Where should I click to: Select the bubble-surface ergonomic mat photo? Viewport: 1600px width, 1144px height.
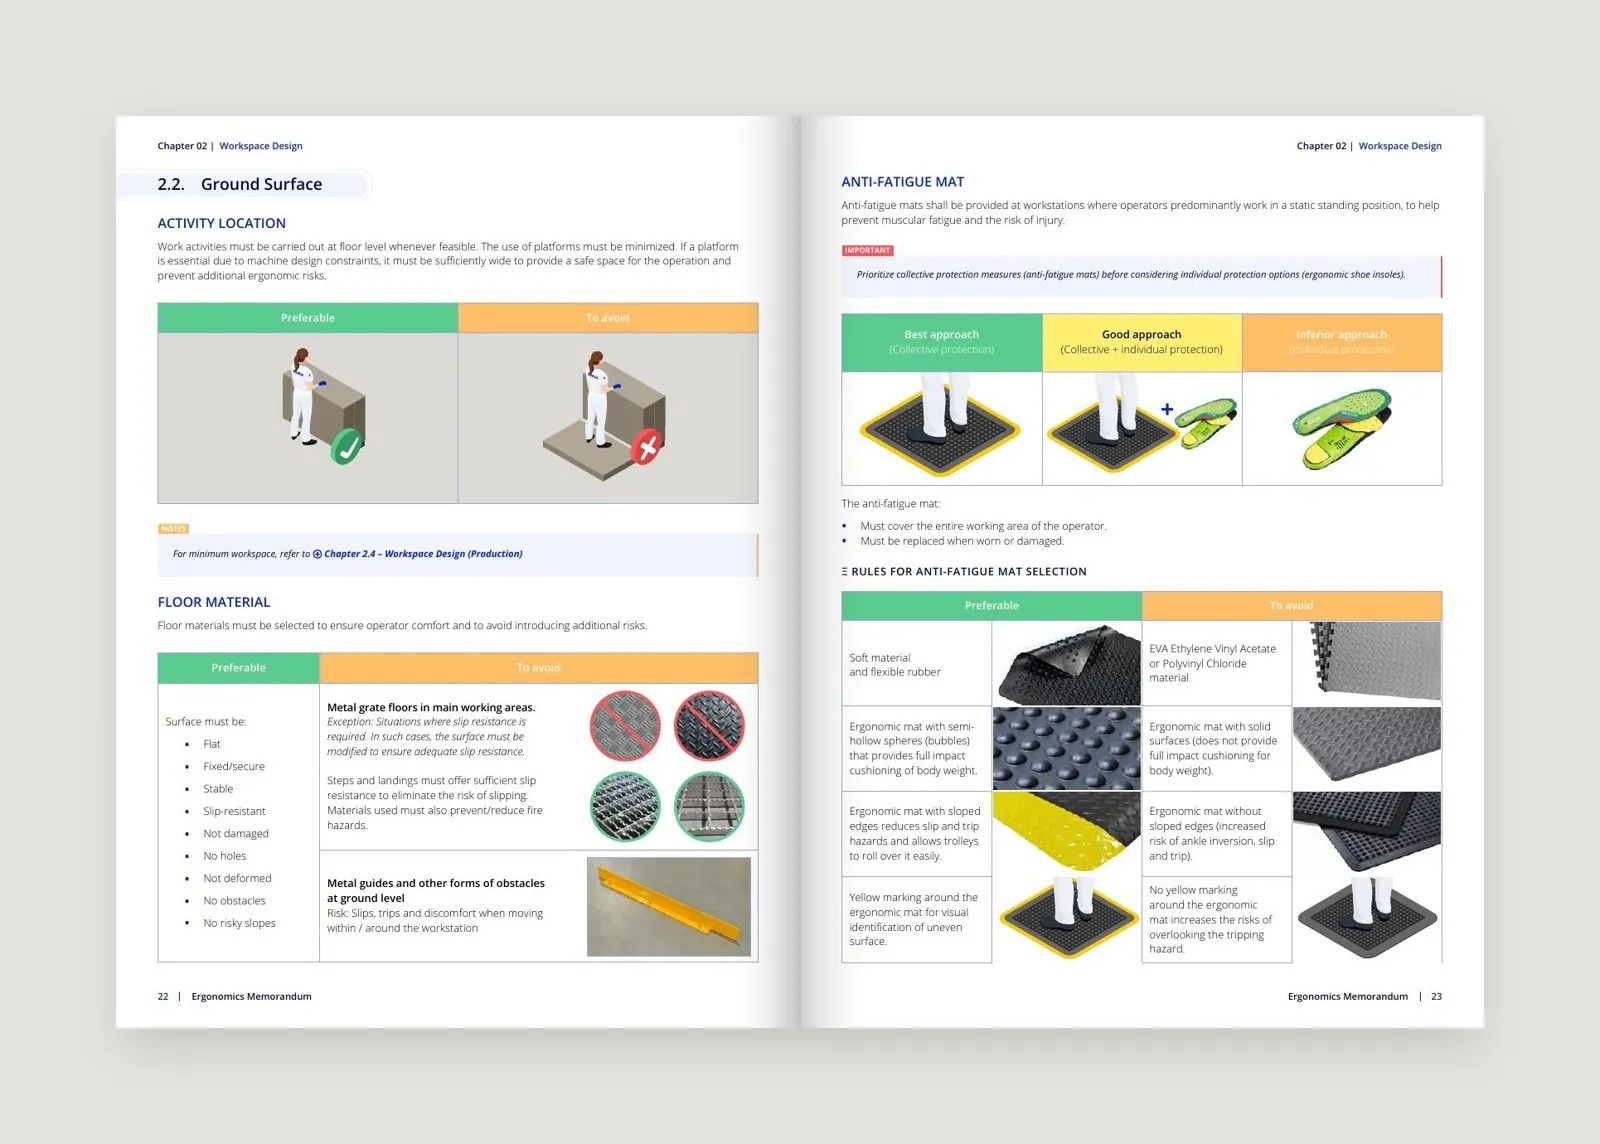point(1066,749)
